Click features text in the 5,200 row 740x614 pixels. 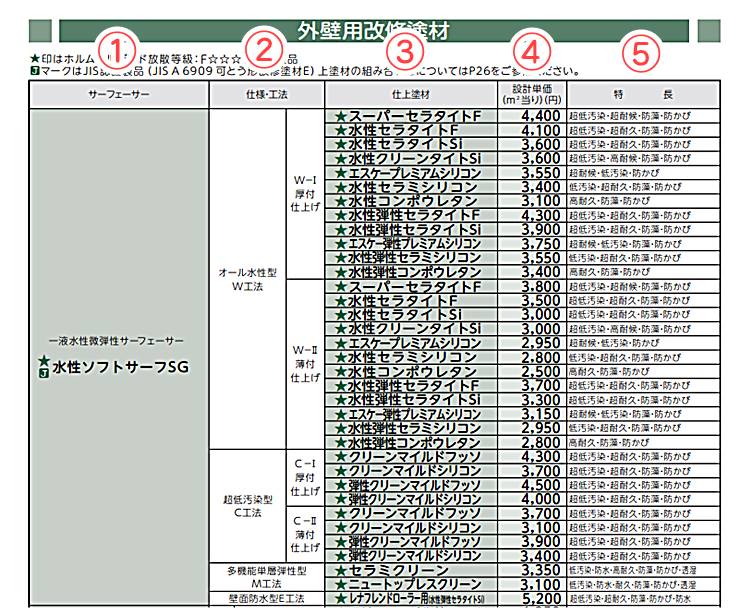tap(630, 599)
